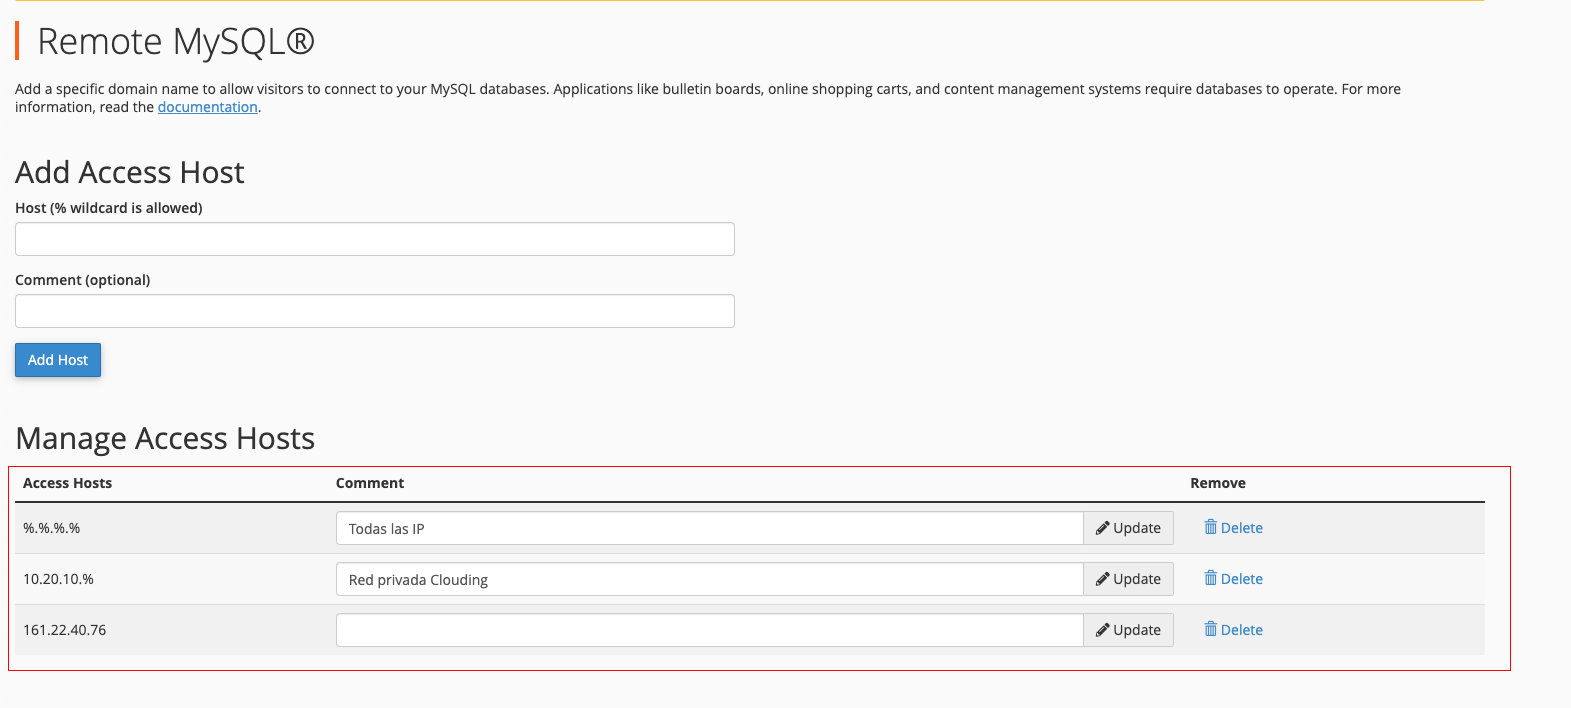This screenshot has height=708, width=1571.
Task: Focus the Host wildcard input field
Action: click(375, 239)
